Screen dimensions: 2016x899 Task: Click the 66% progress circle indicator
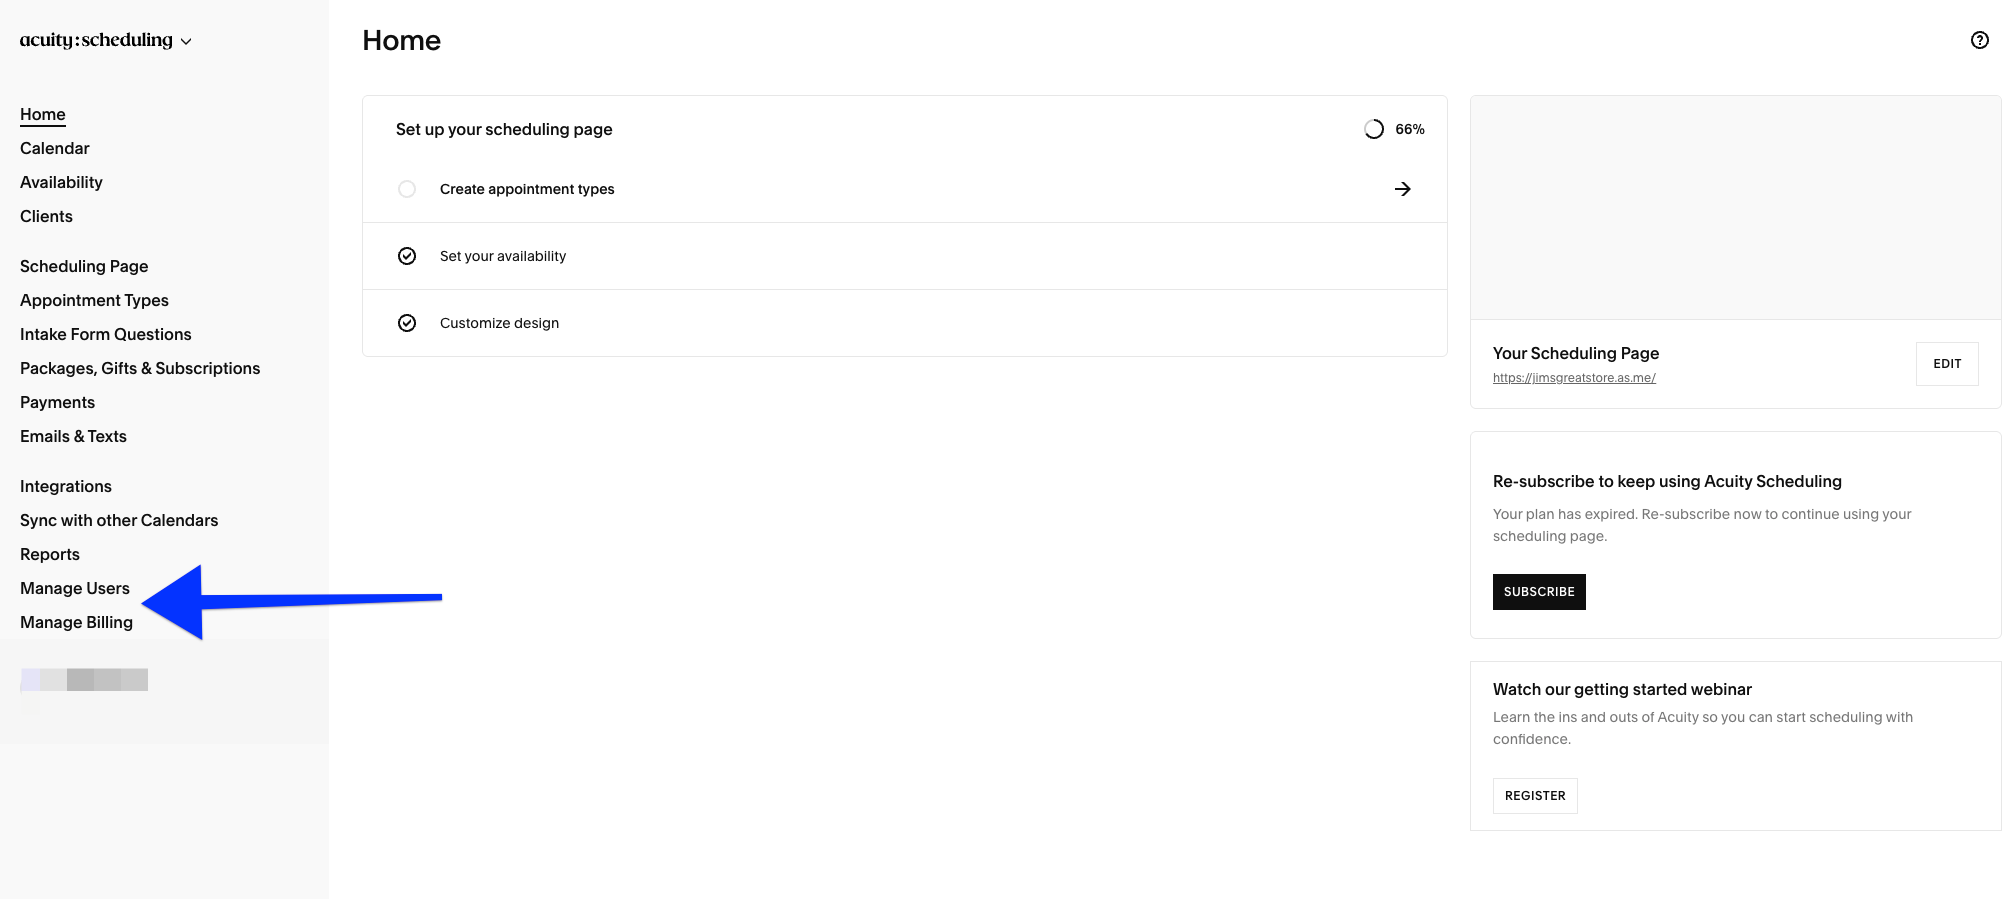click(1374, 129)
